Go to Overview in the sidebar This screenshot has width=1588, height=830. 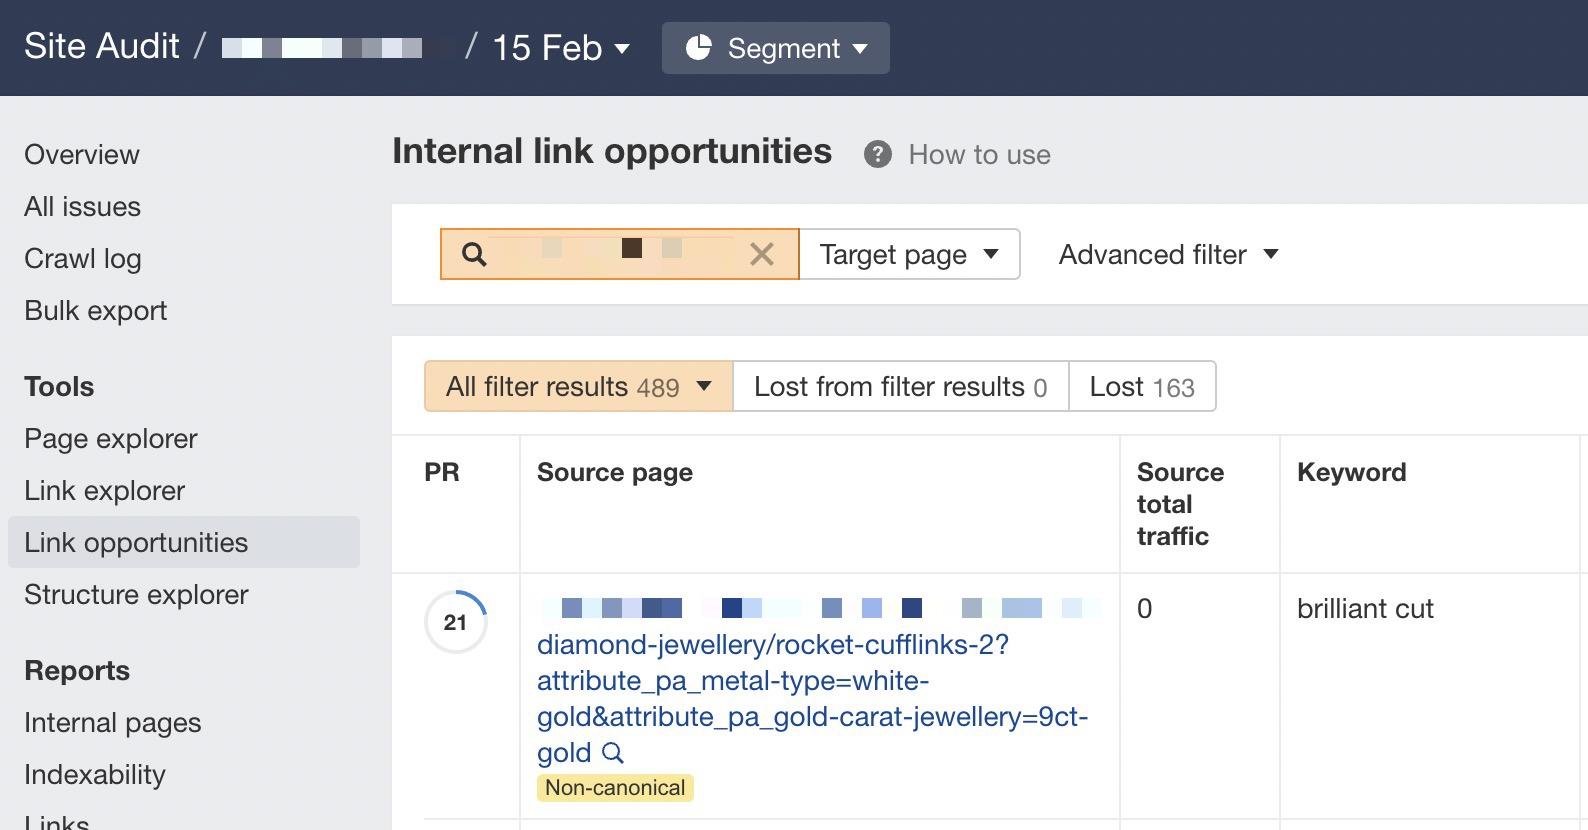[81, 154]
